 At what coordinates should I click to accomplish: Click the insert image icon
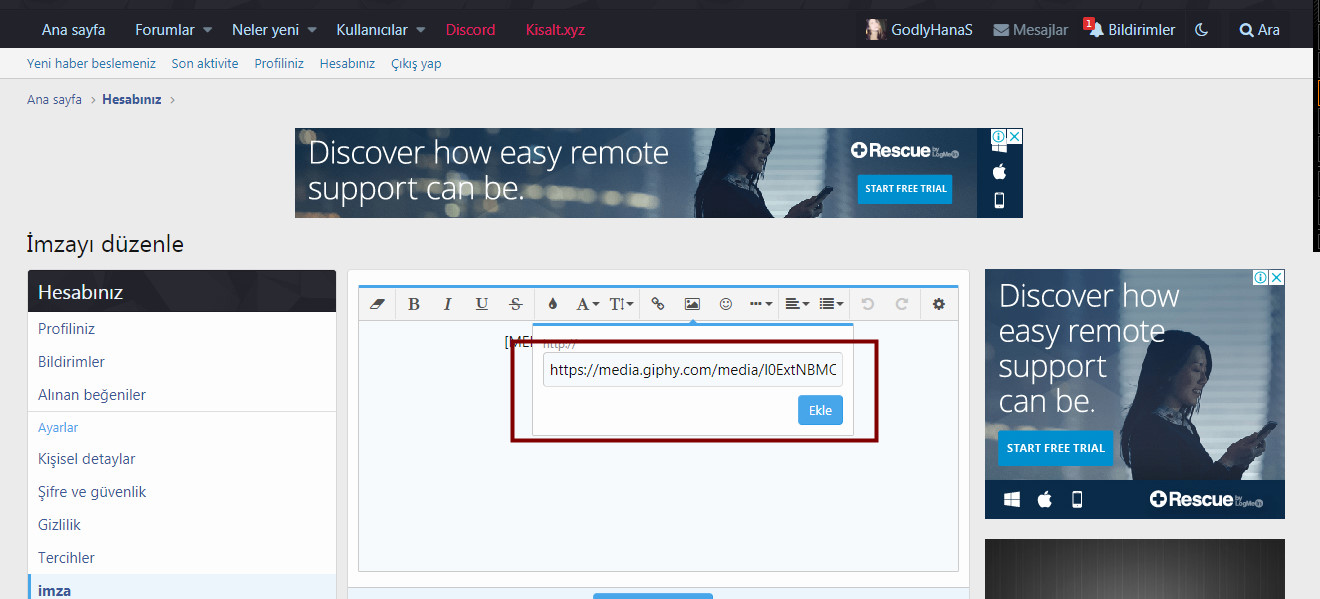pyautogui.click(x=692, y=304)
